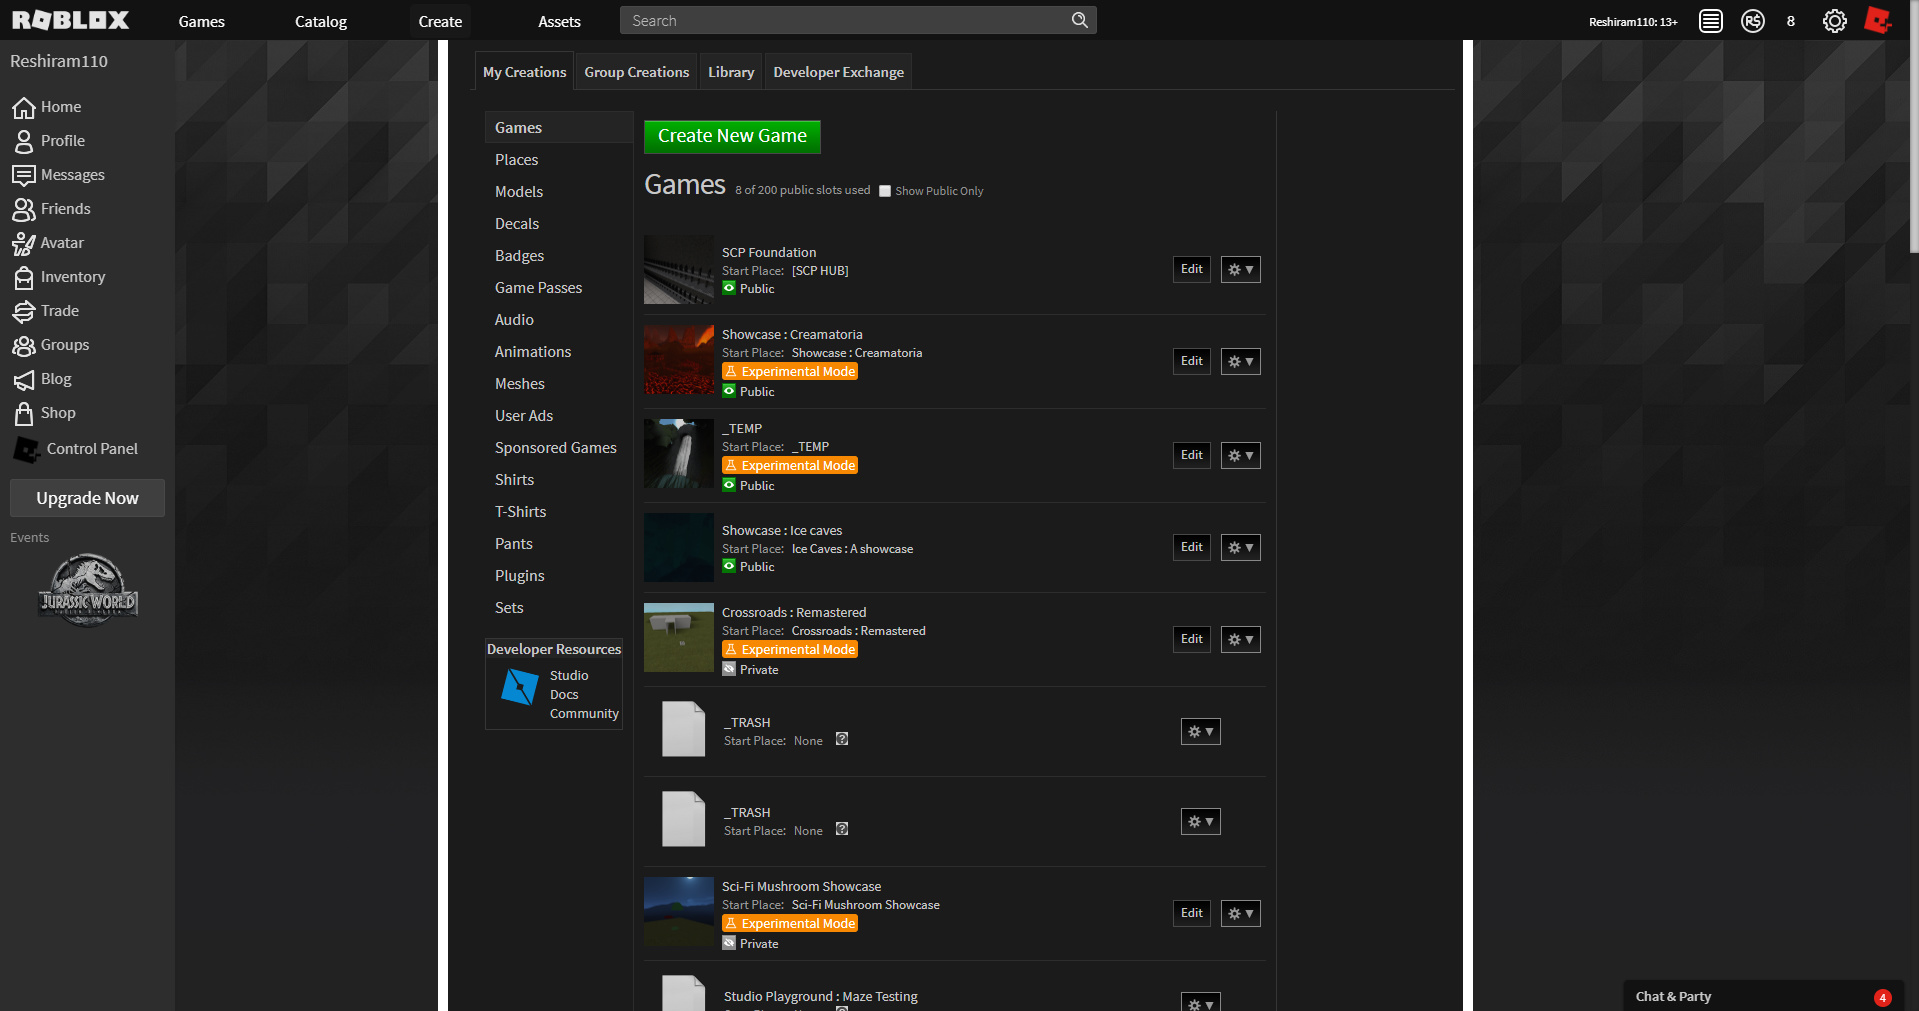This screenshot has width=1919, height=1011.
Task: Open the Library tab
Action: point(730,71)
